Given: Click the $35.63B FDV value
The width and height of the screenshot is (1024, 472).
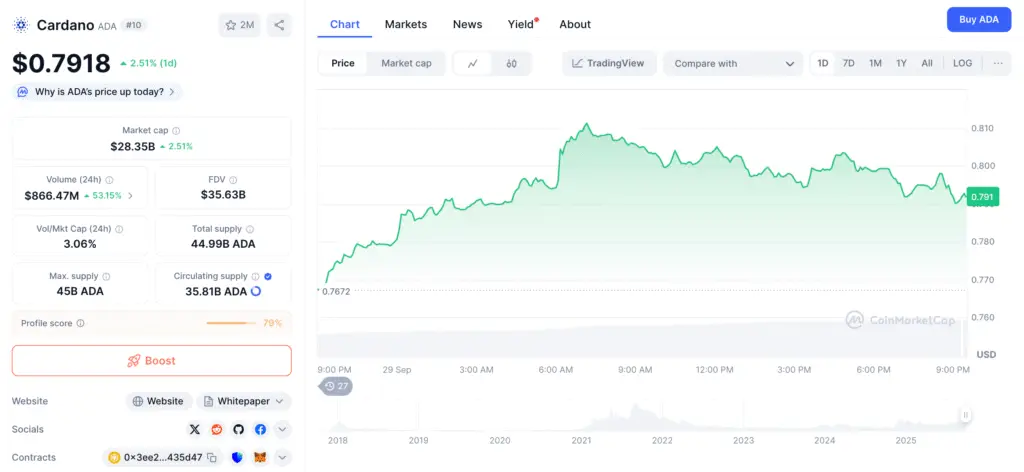Looking at the screenshot, I should pyautogui.click(x=223, y=195).
